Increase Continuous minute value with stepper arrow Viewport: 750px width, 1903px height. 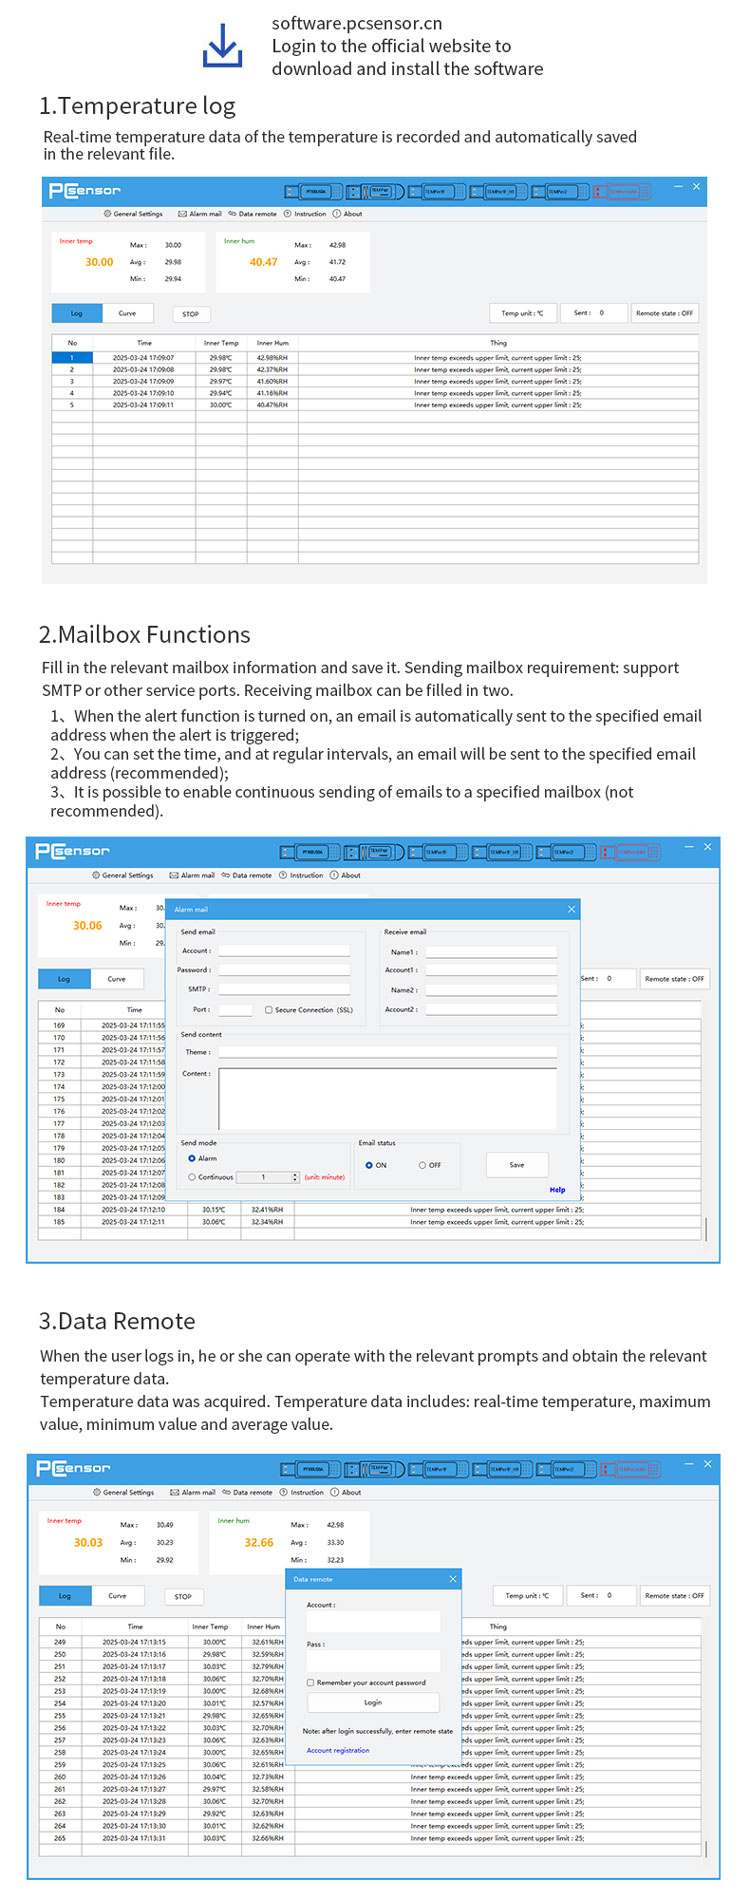point(295,1175)
